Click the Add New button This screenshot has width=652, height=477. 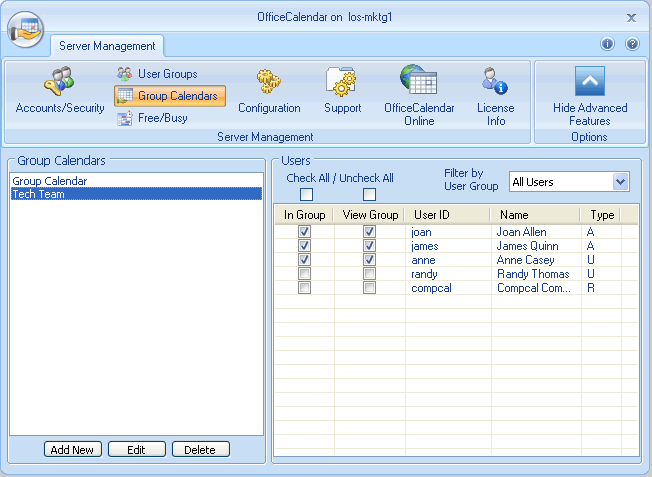tap(72, 450)
